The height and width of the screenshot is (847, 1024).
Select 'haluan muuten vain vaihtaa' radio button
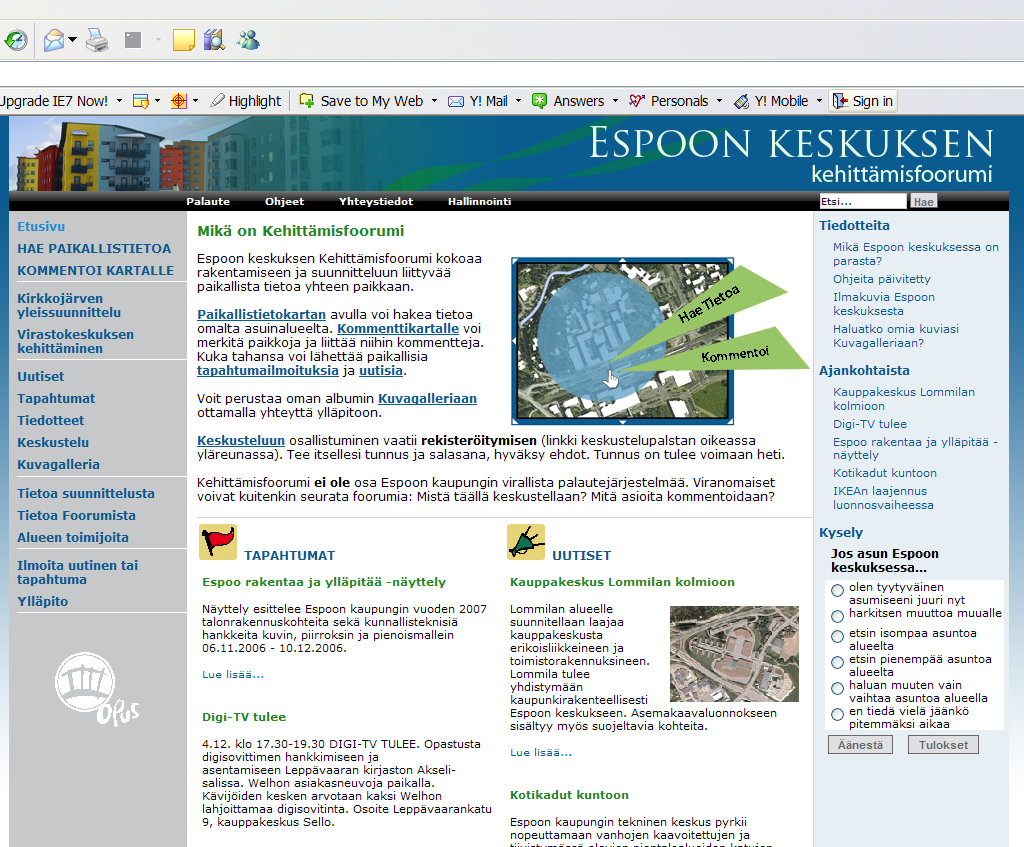[x=837, y=688]
